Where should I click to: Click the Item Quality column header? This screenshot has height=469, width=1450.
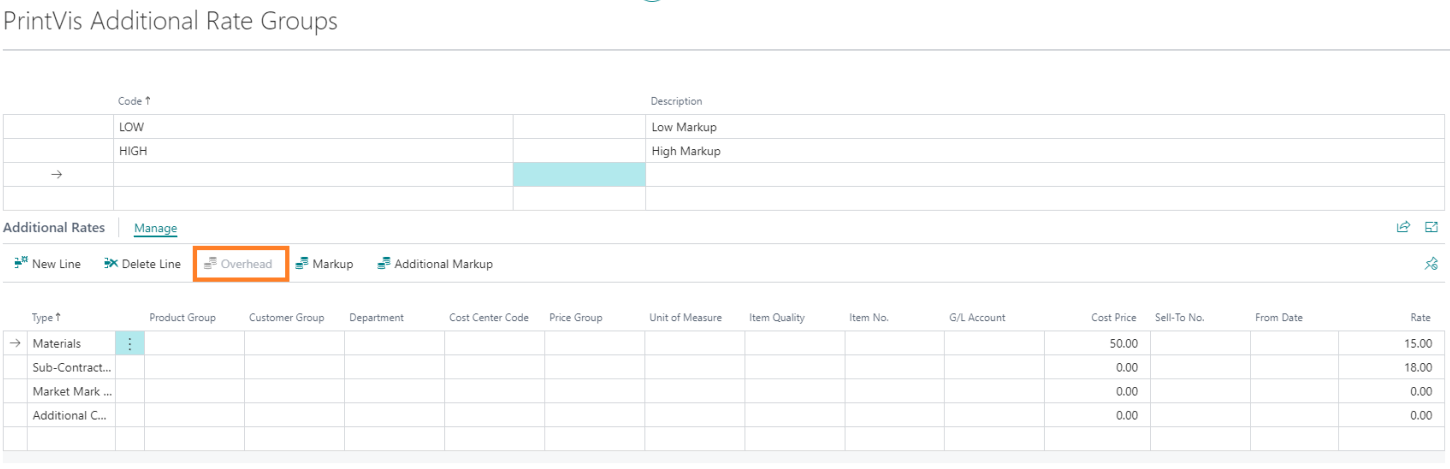pos(777,318)
